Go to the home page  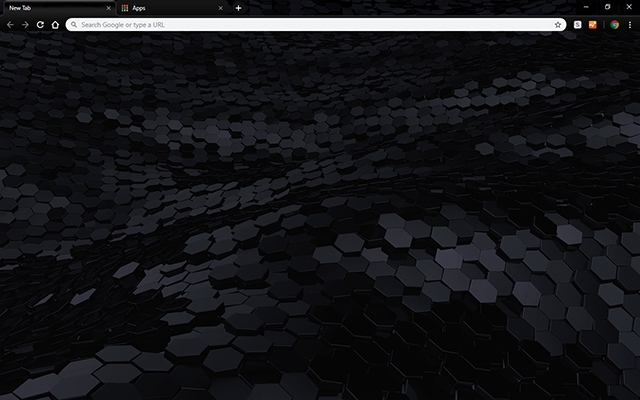coord(55,24)
